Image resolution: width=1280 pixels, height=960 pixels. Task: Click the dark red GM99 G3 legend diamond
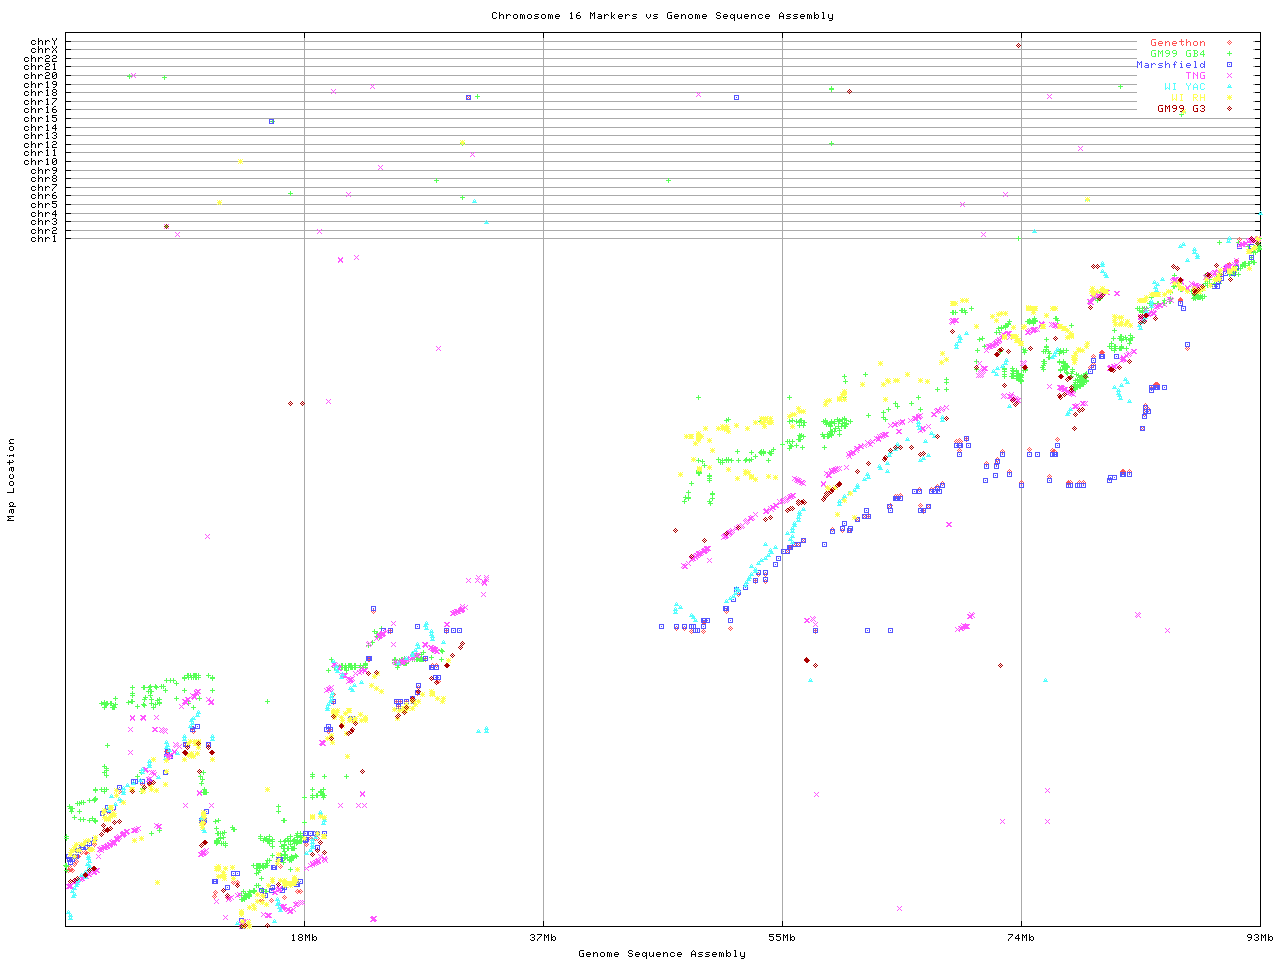click(1229, 109)
